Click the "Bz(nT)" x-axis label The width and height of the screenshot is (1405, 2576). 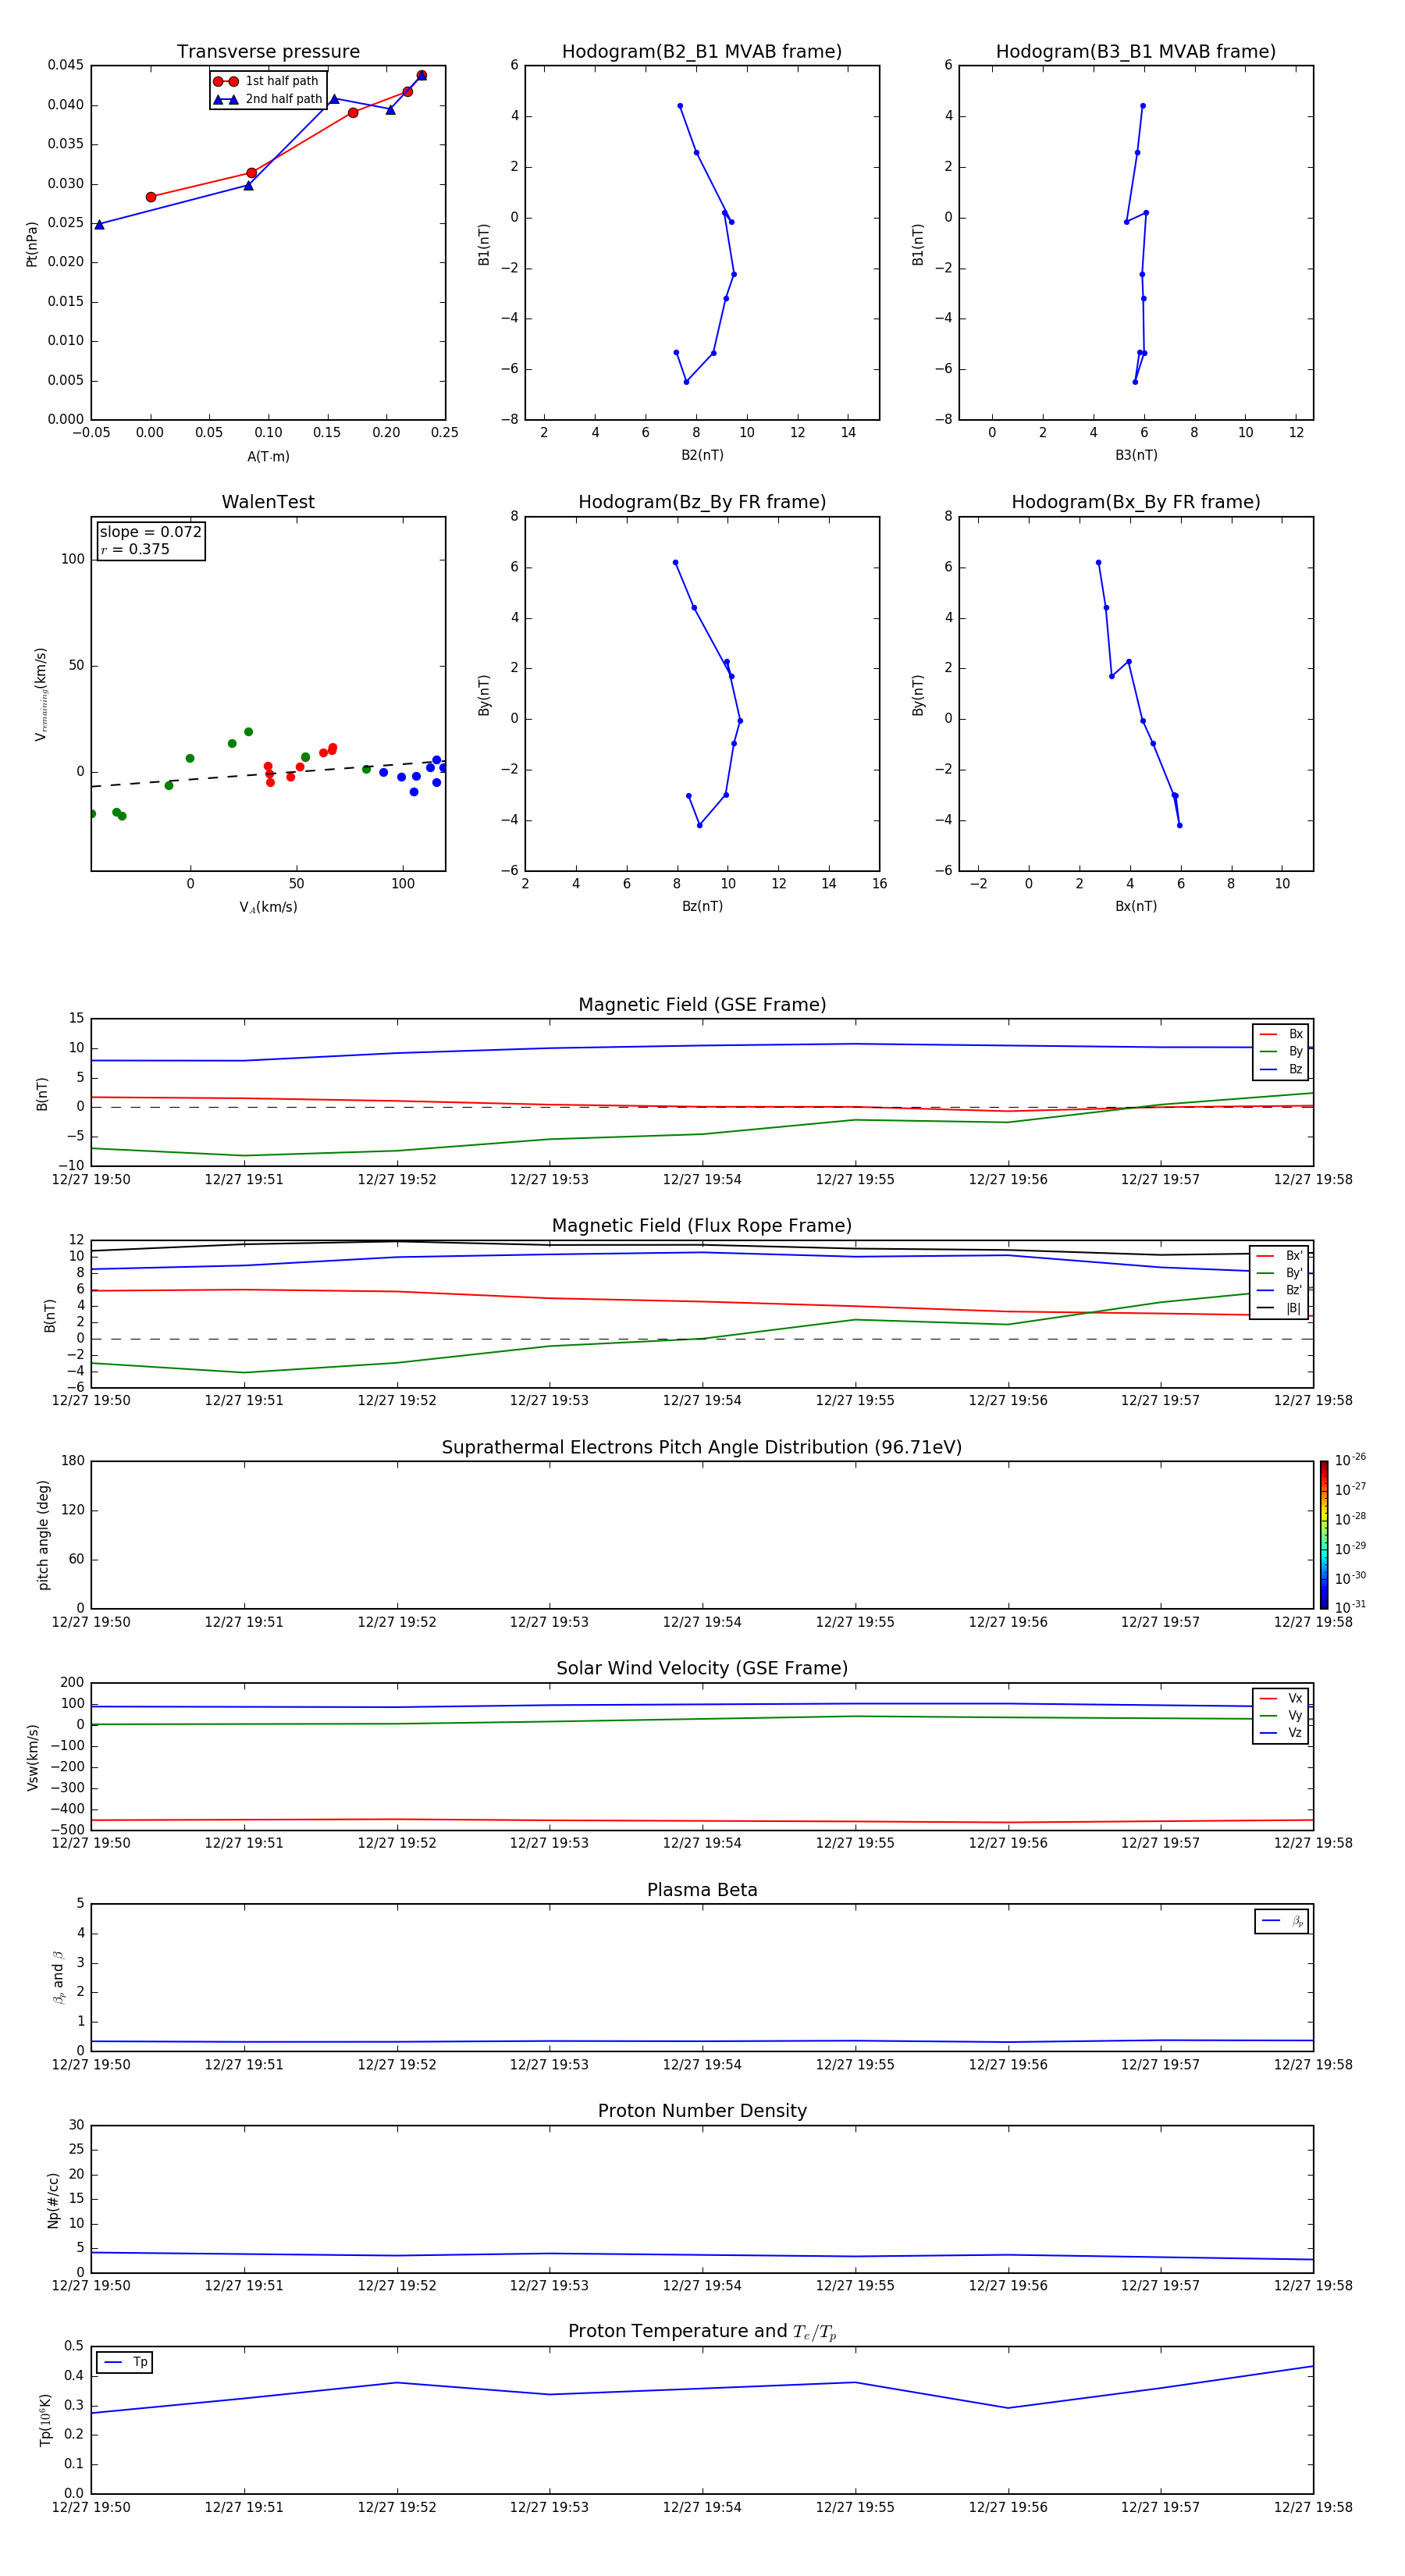point(702,906)
